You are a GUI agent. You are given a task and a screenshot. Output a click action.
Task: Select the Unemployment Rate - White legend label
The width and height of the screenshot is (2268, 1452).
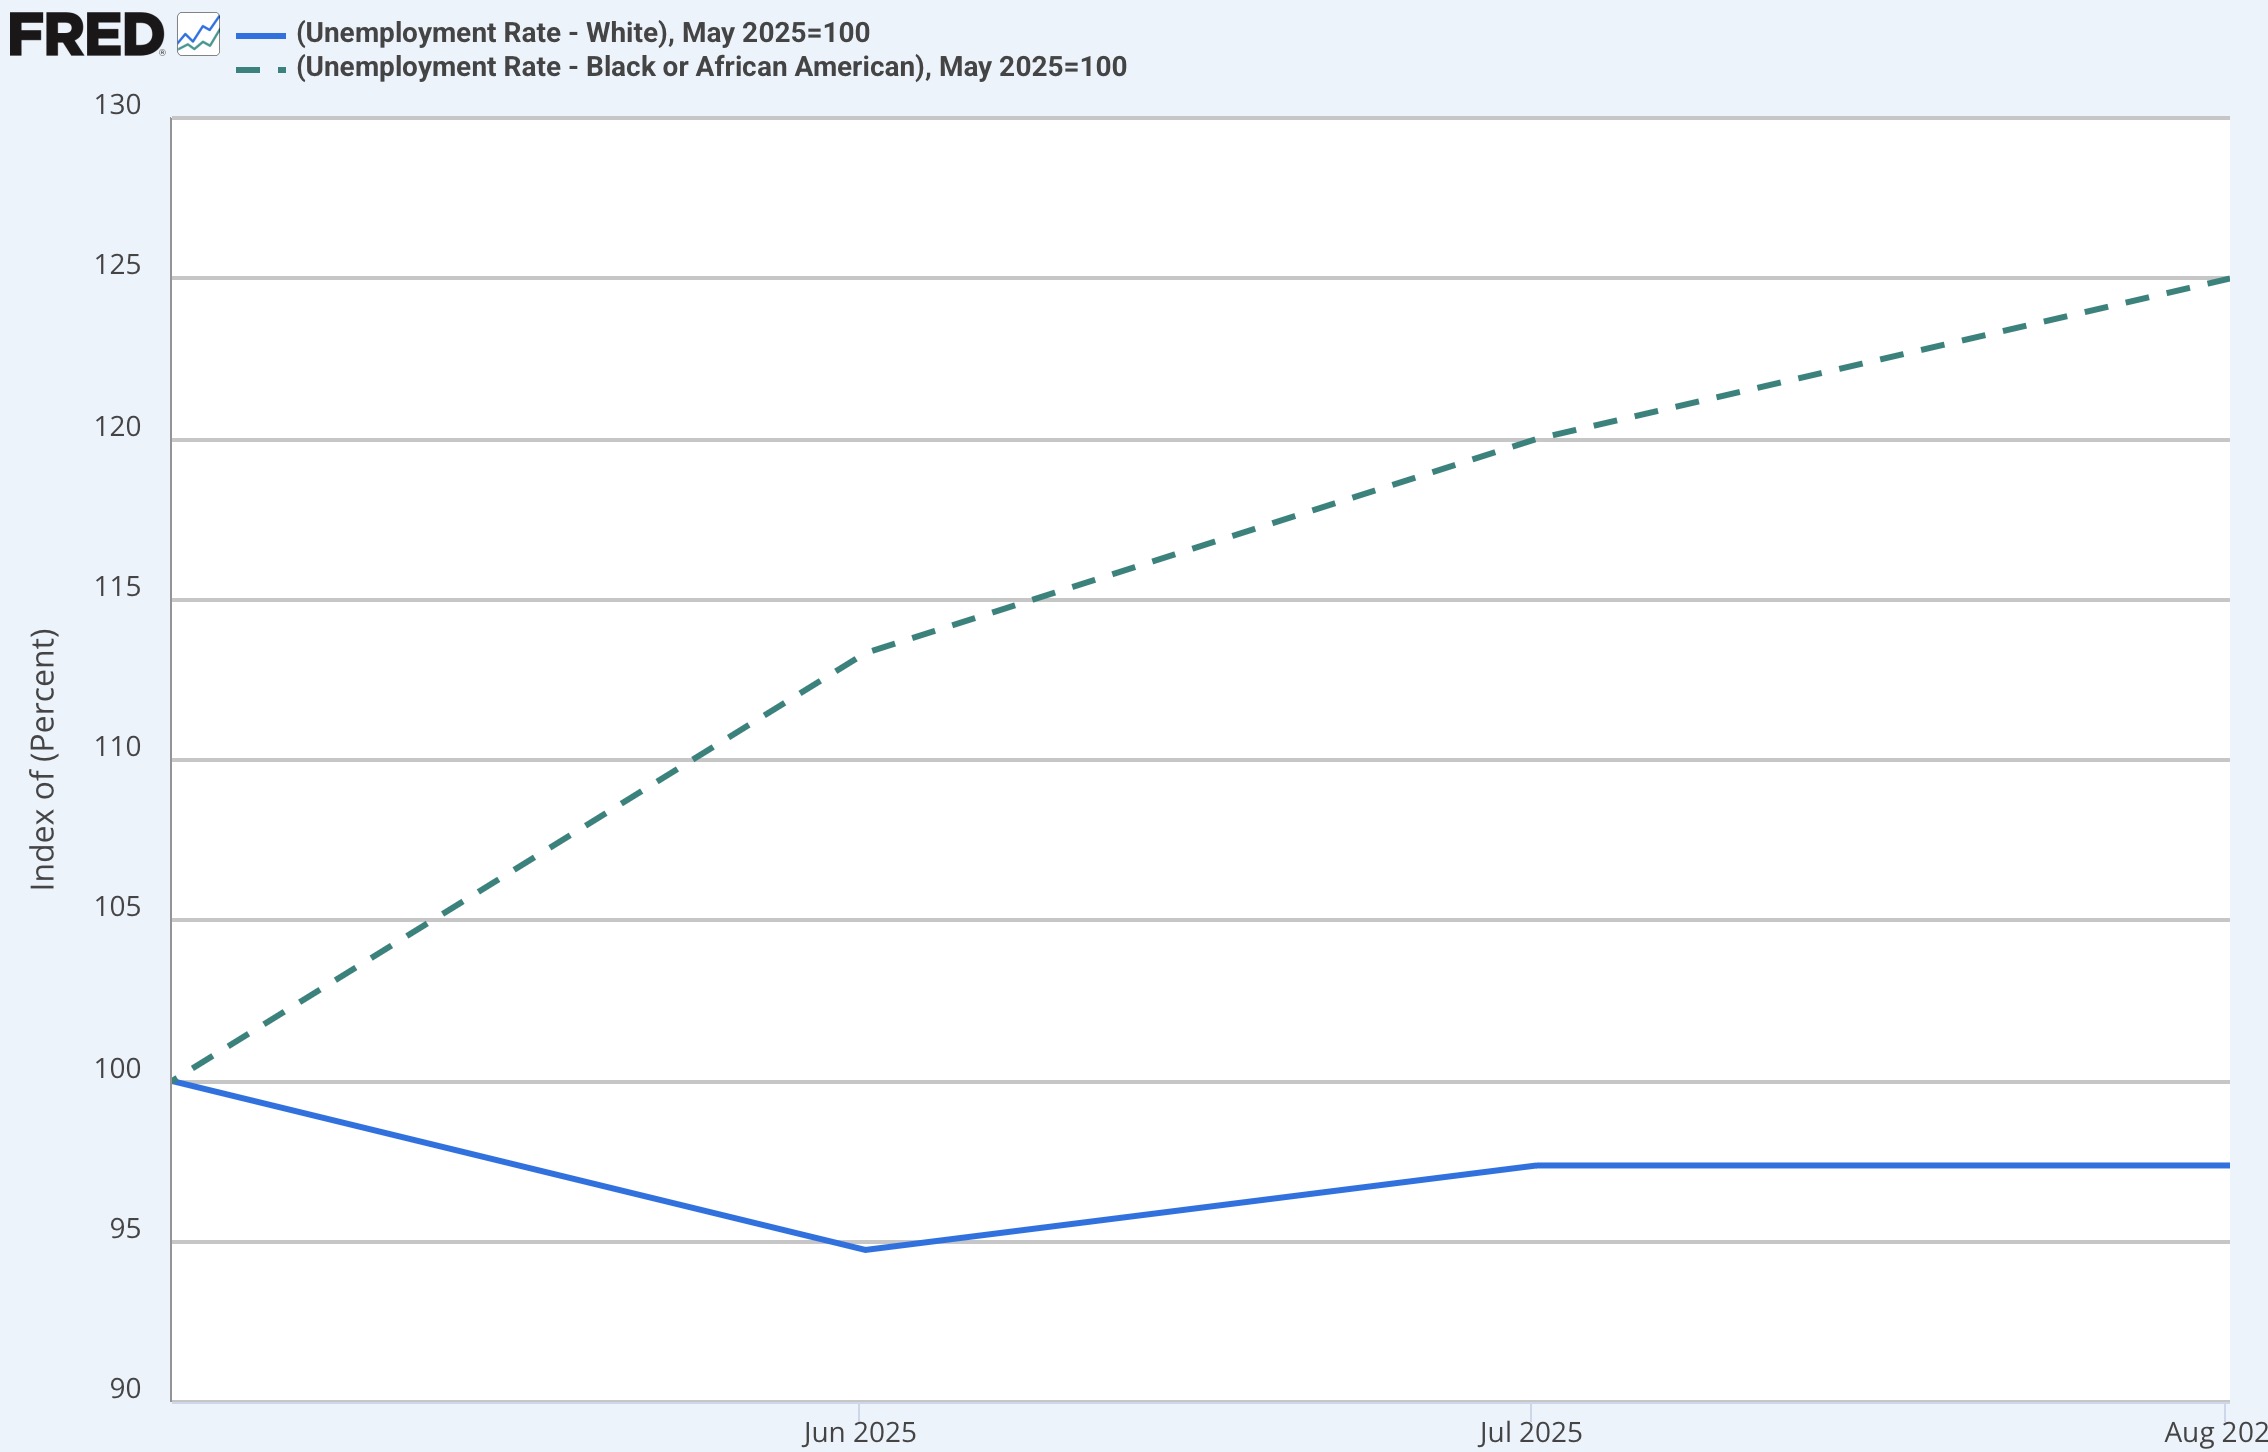point(582,33)
